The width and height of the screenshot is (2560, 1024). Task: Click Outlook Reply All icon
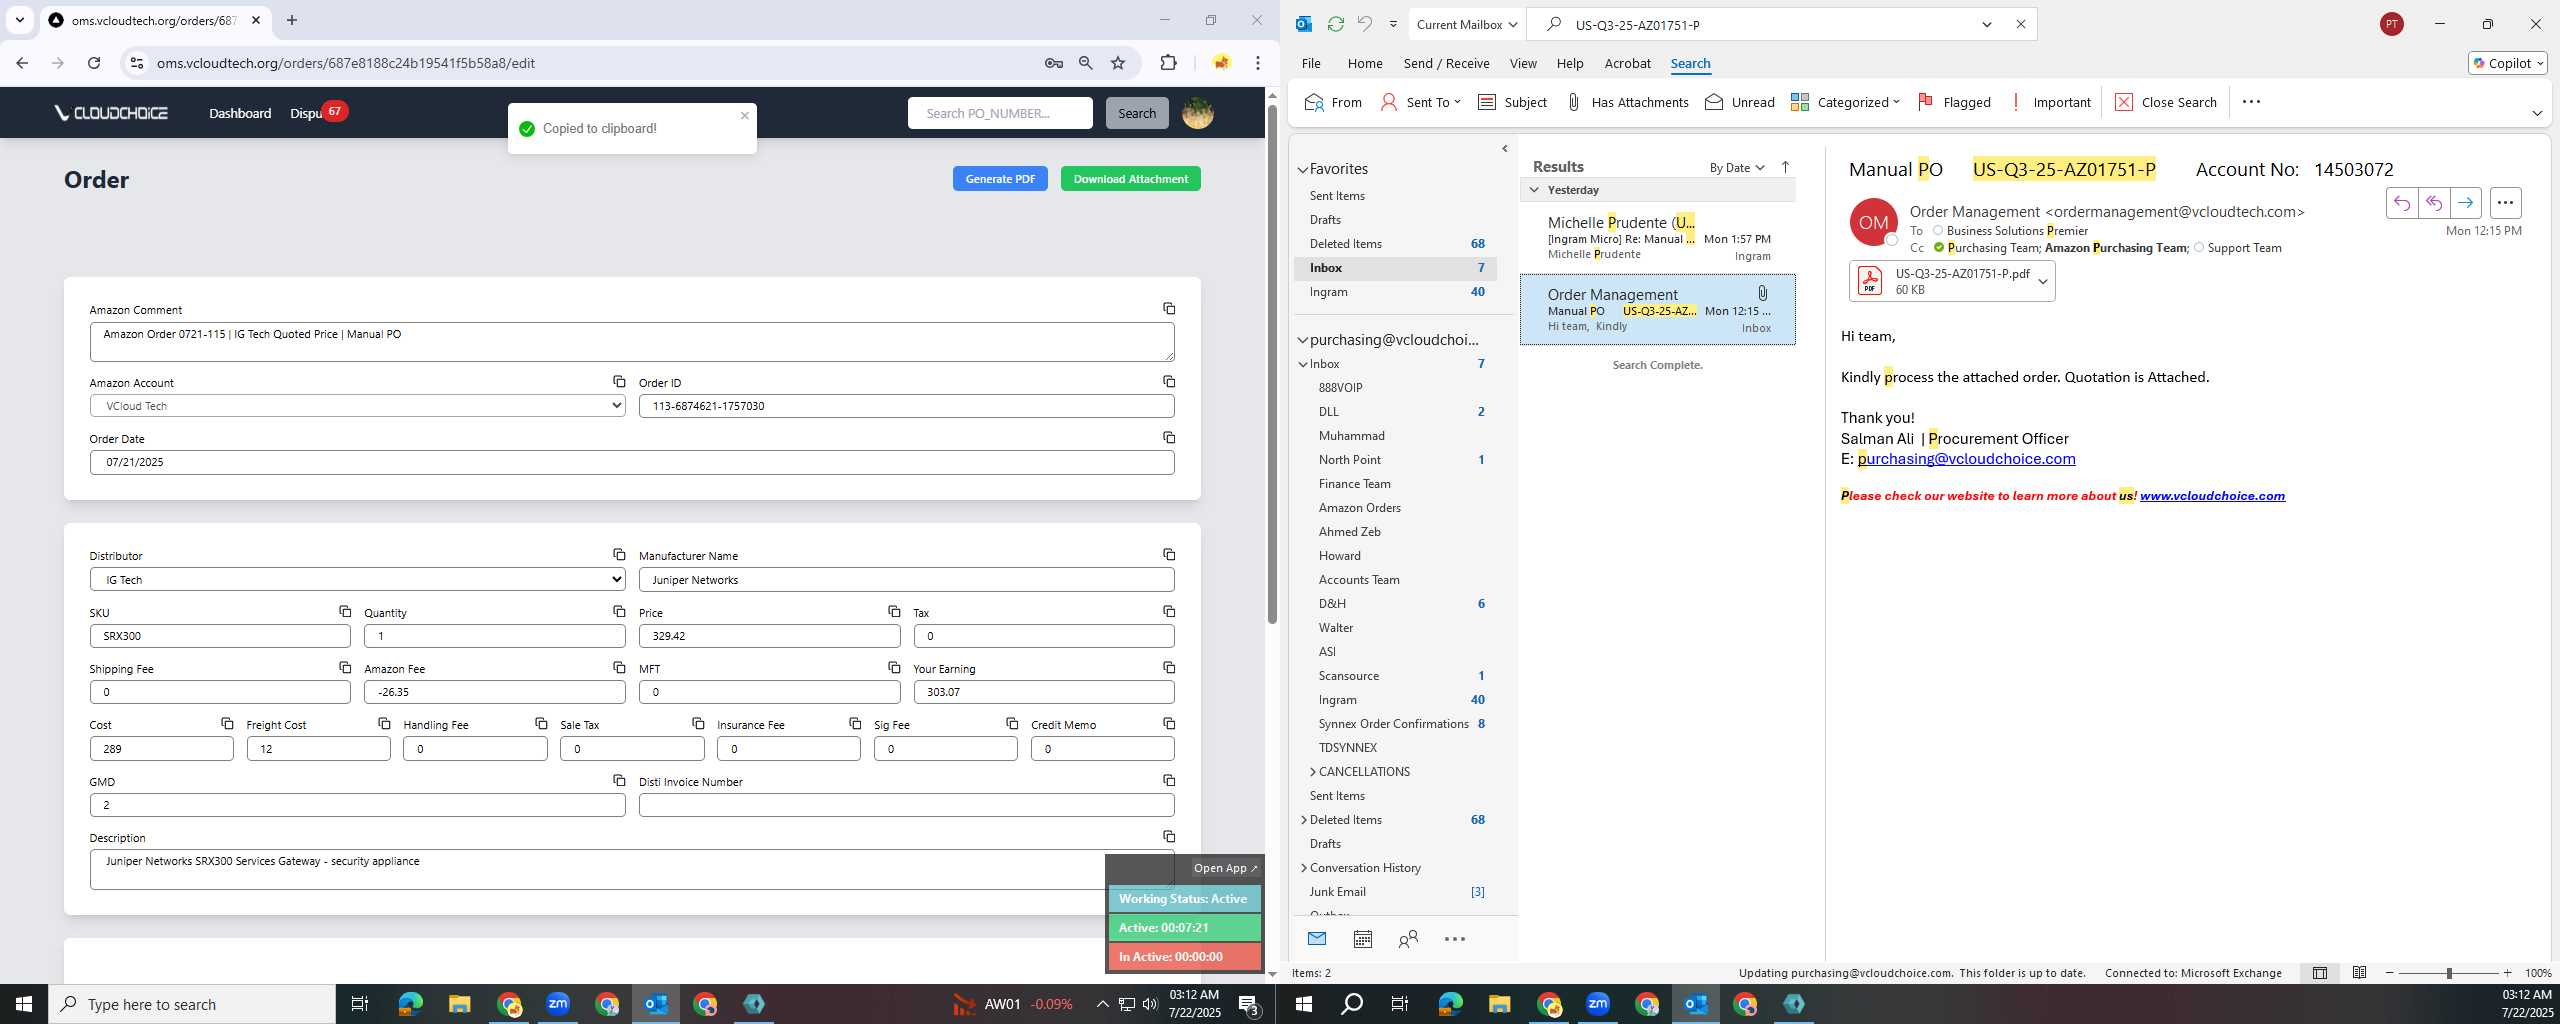tap(2433, 203)
